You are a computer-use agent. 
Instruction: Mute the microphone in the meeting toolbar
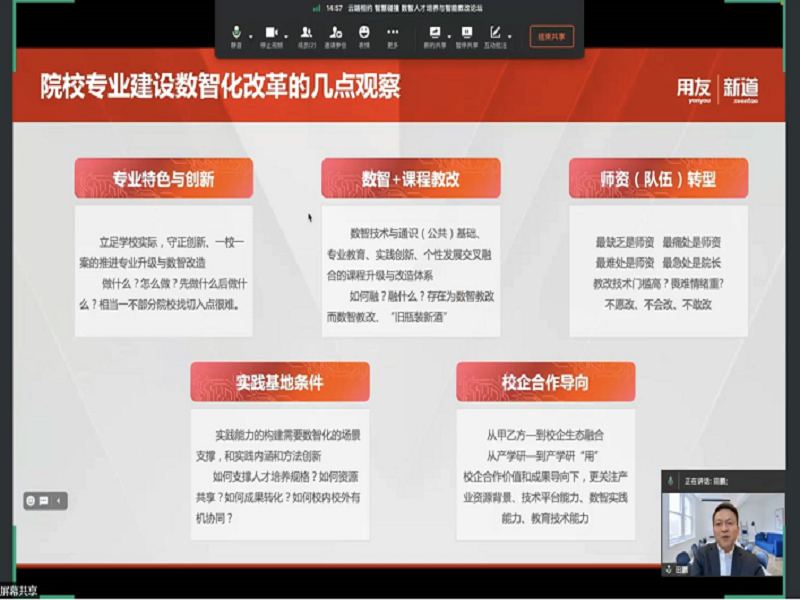(x=236, y=33)
